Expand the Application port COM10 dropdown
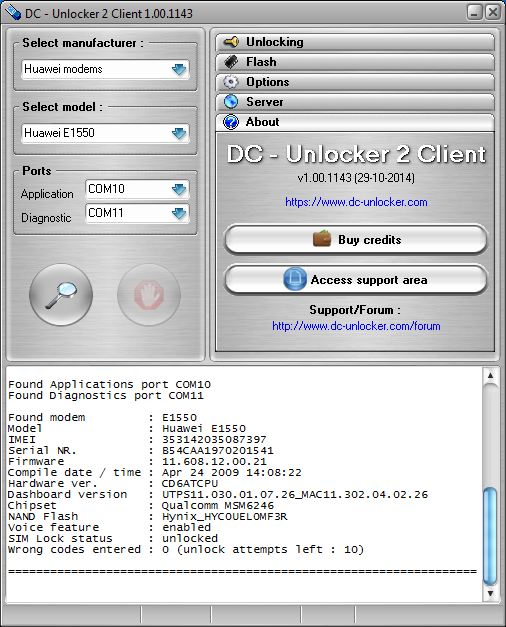The height and width of the screenshot is (627, 506). pyautogui.click(x=137, y=189)
